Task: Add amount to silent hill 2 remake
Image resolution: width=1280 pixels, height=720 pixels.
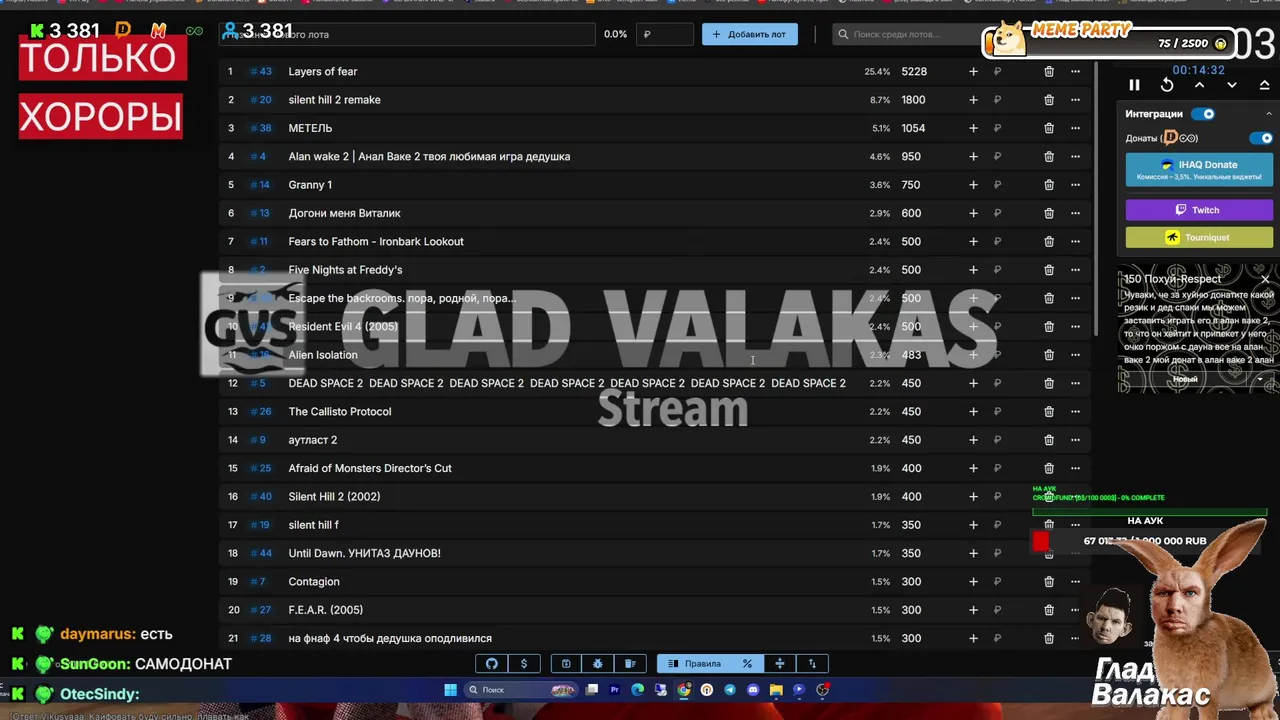Action: point(973,100)
